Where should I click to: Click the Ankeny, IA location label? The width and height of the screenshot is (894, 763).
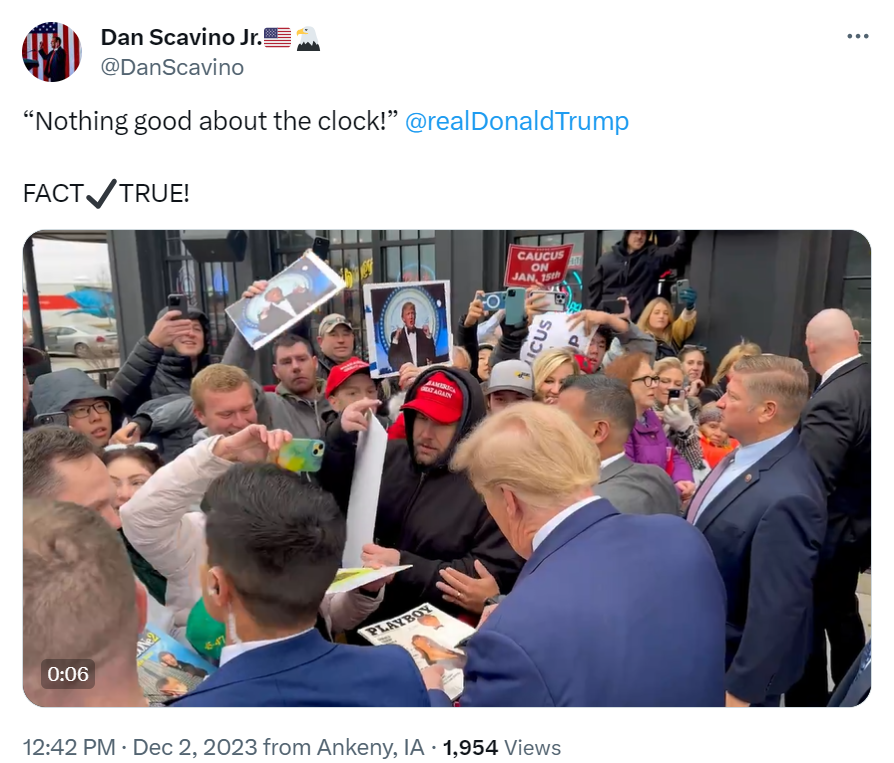370,747
